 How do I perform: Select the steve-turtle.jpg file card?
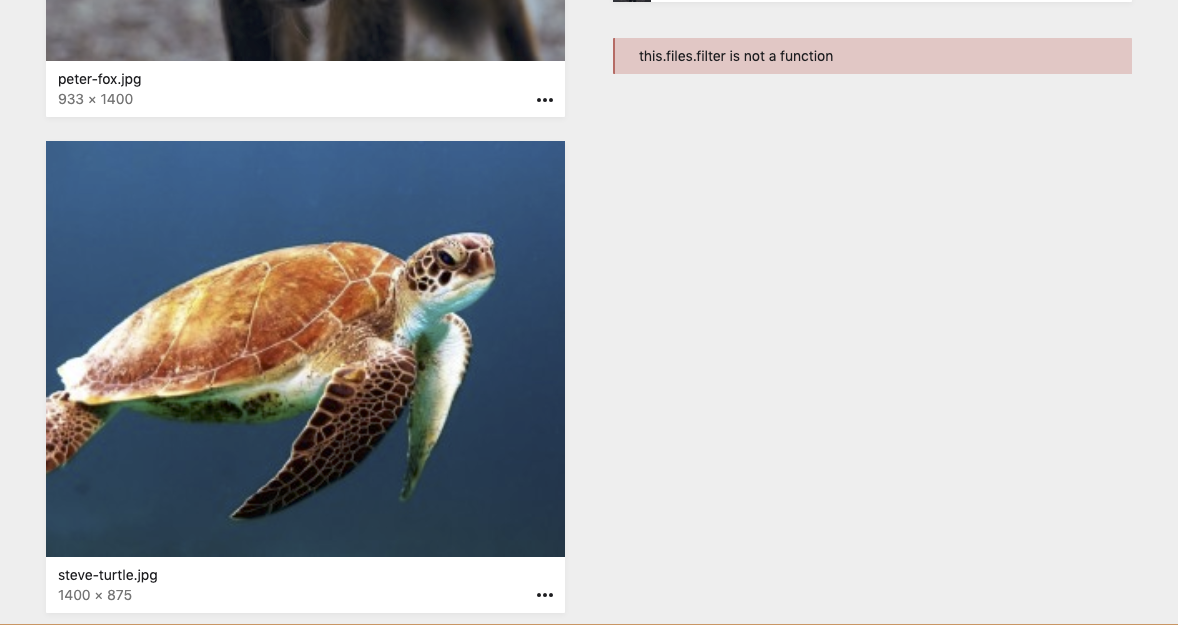pos(305,375)
